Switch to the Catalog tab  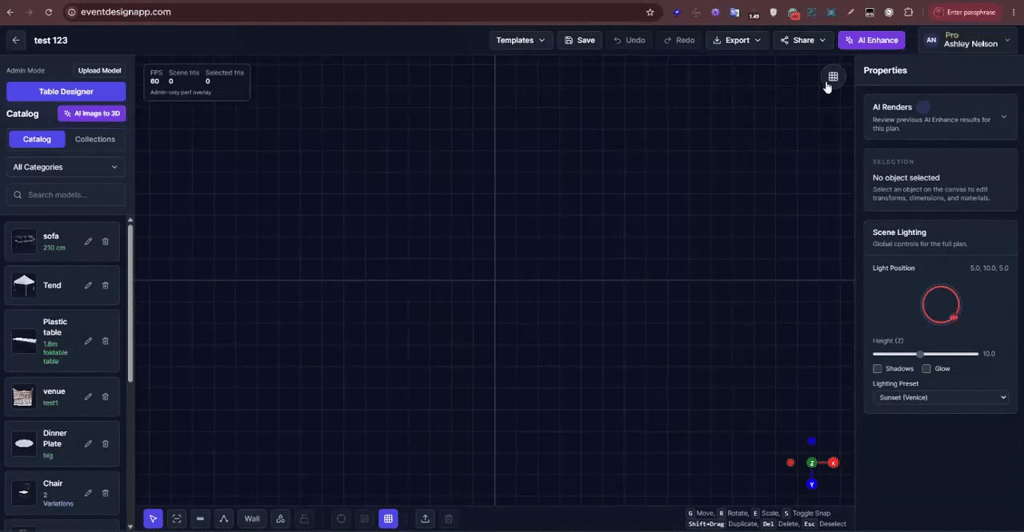[37, 139]
